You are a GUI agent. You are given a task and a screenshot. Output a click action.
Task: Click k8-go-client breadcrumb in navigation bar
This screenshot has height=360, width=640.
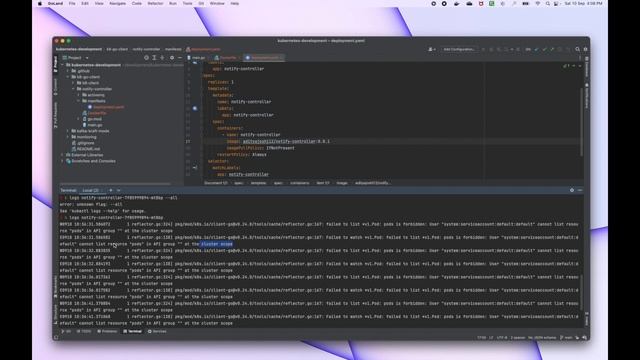tap(117, 49)
